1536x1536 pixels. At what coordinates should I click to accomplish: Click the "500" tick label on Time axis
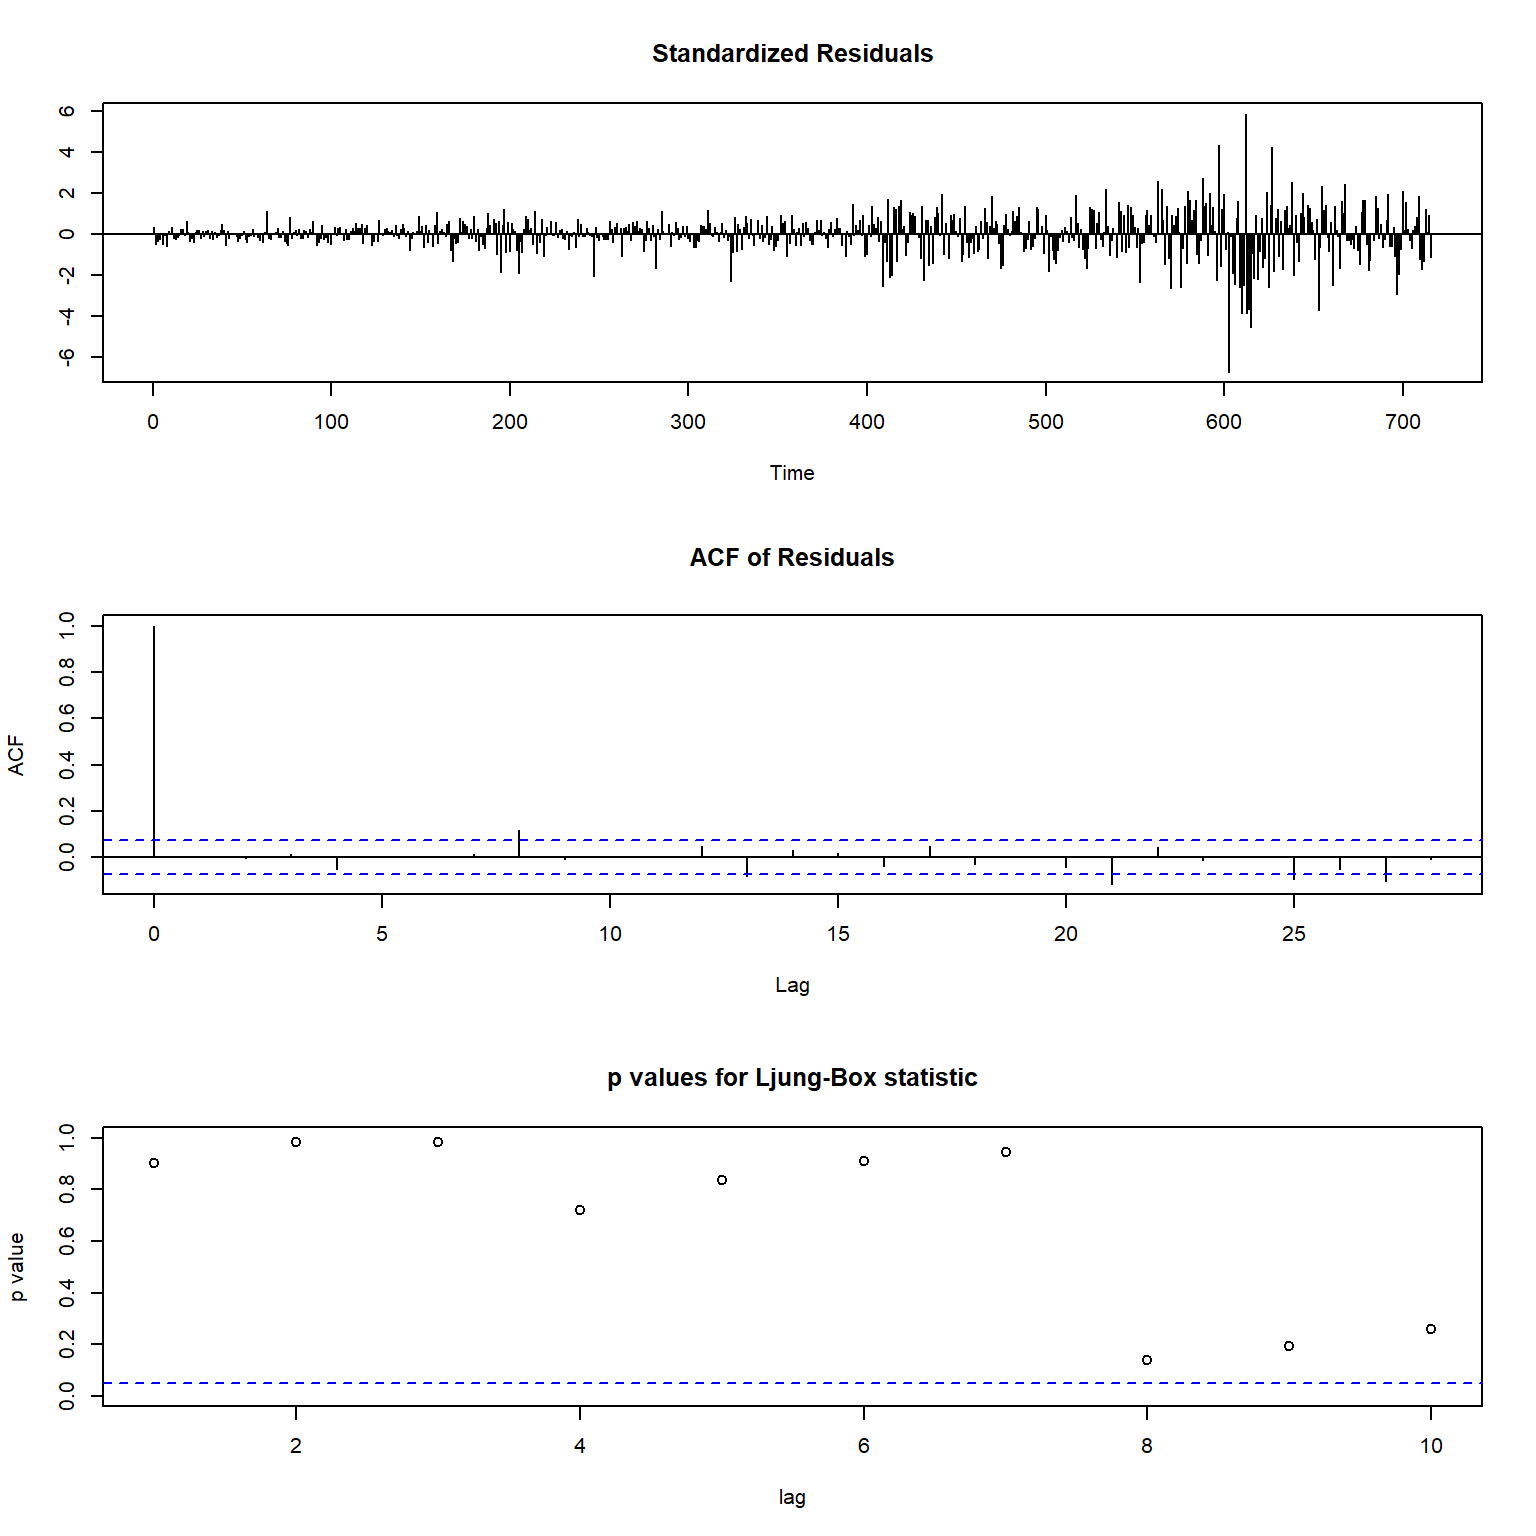[1046, 422]
